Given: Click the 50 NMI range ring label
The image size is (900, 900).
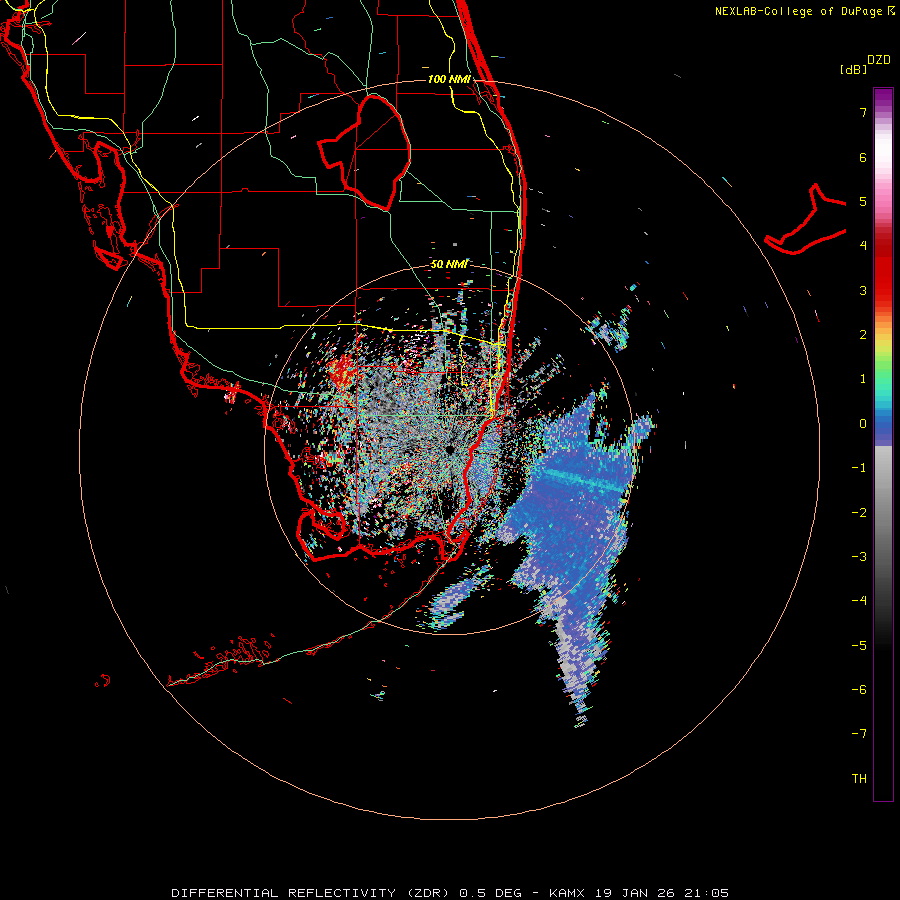Looking at the screenshot, I should pos(449,264).
